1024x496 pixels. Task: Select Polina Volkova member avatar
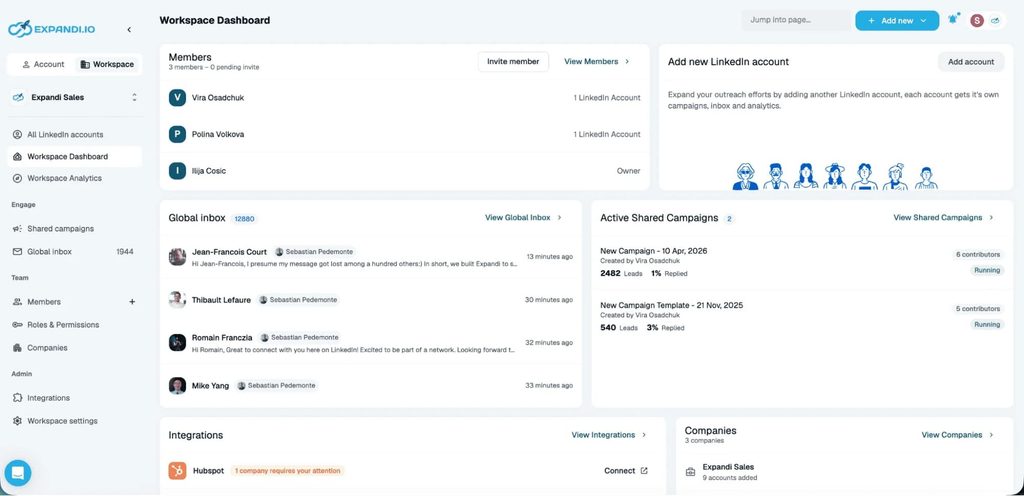(x=177, y=134)
